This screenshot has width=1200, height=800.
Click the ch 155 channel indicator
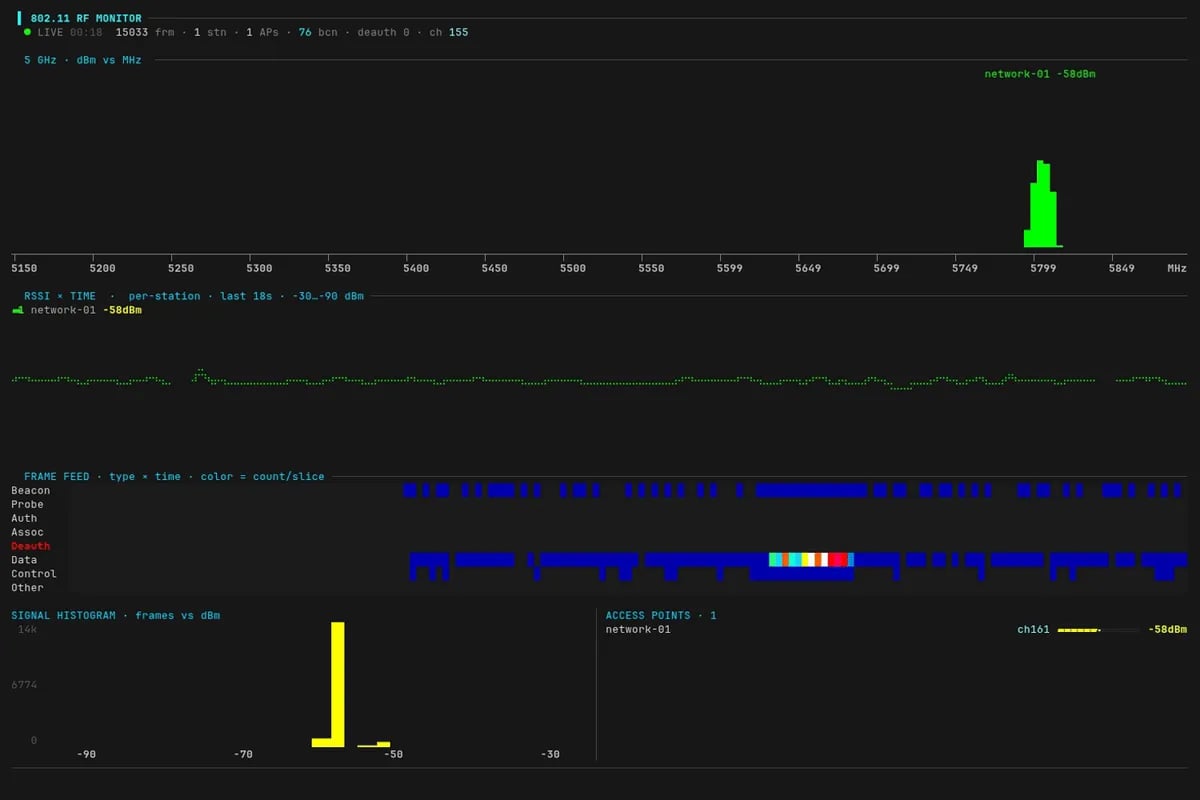(x=448, y=32)
